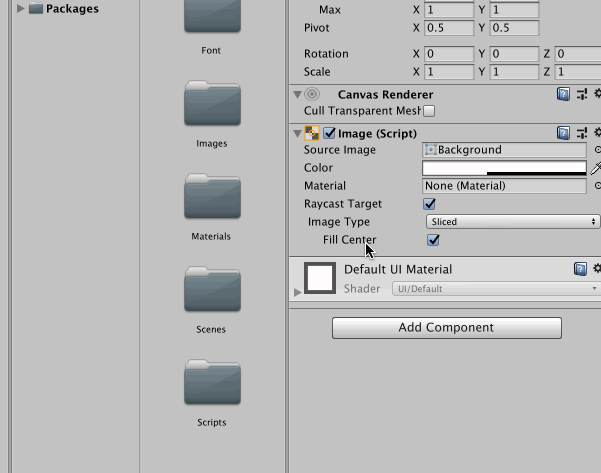
Task: Click the Add Component button
Action: pos(446,328)
